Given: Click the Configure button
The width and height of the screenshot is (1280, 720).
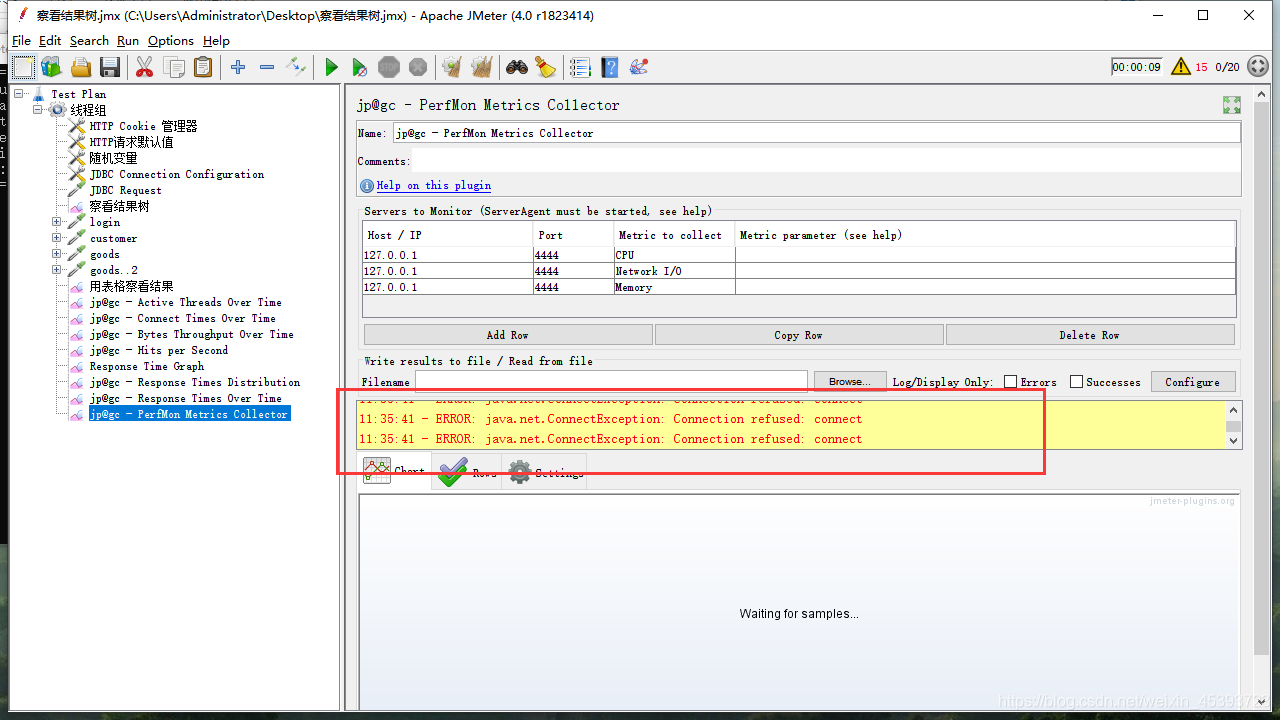Looking at the screenshot, I should click(x=1193, y=382).
